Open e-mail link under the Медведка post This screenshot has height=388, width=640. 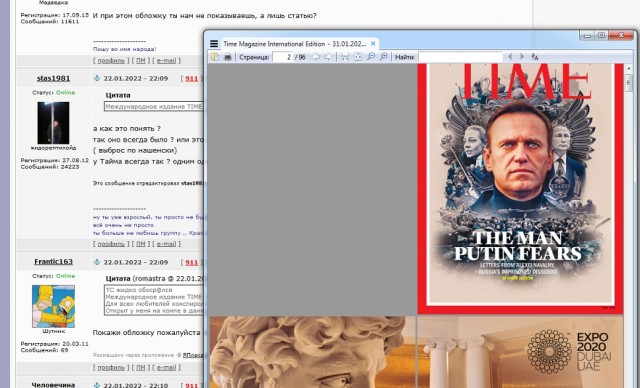(x=167, y=60)
